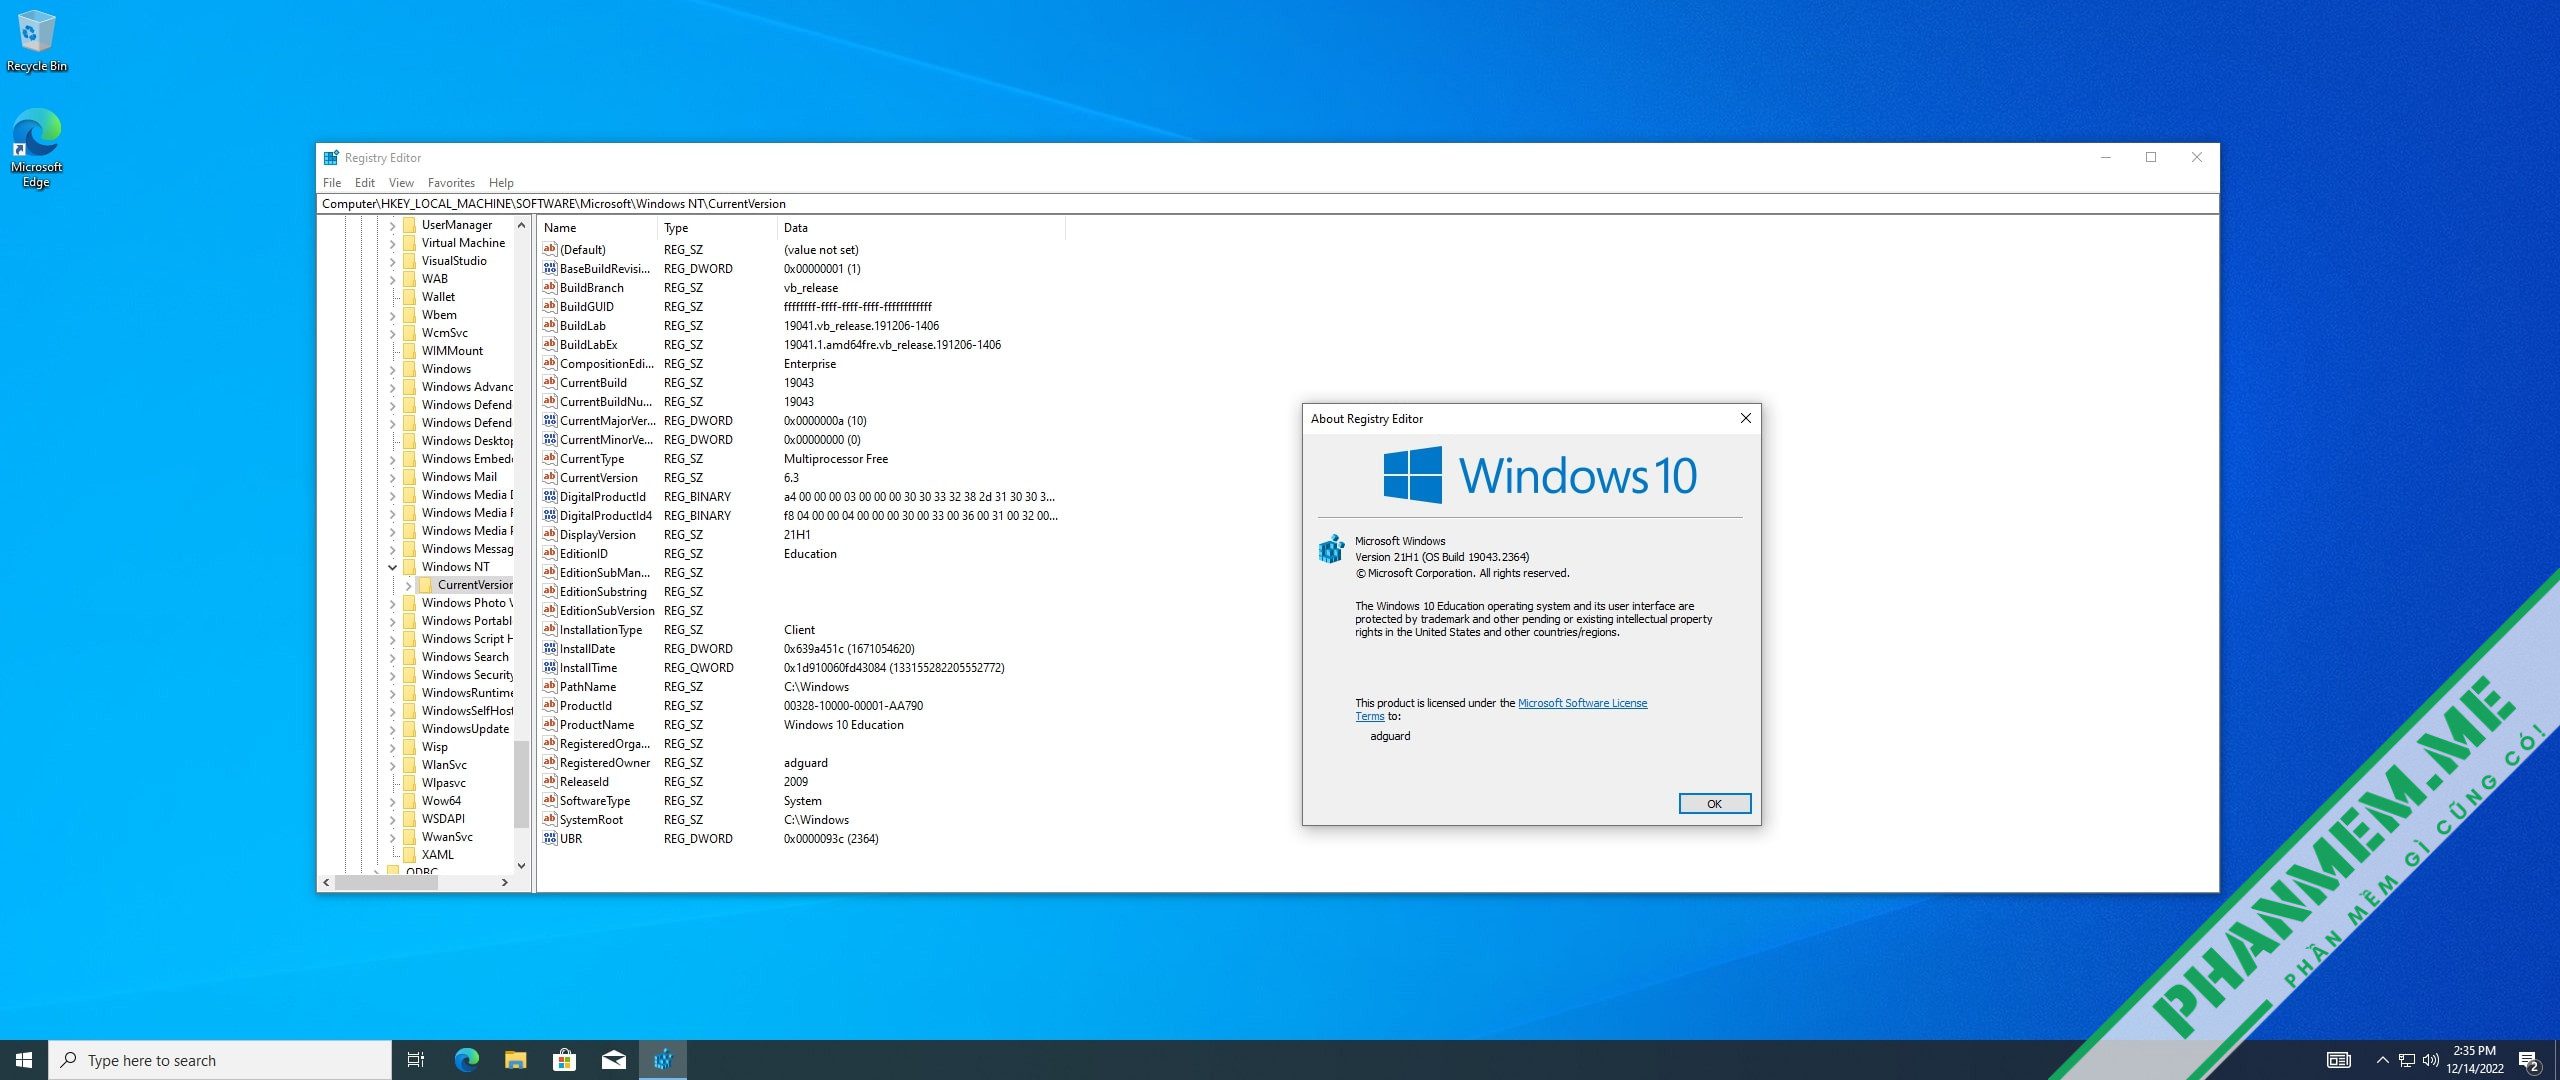
Task: Open the Favorites menu
Action: (451, 183)
